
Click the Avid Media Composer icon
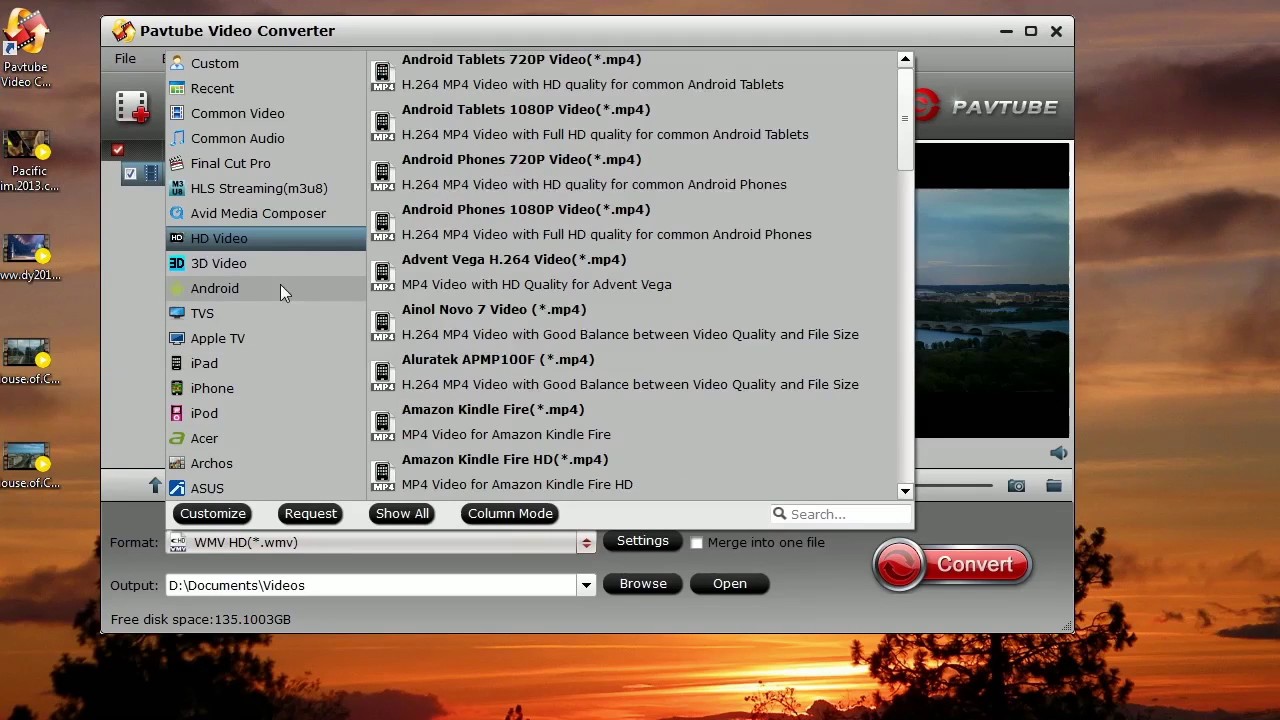(x=177, y=213)
